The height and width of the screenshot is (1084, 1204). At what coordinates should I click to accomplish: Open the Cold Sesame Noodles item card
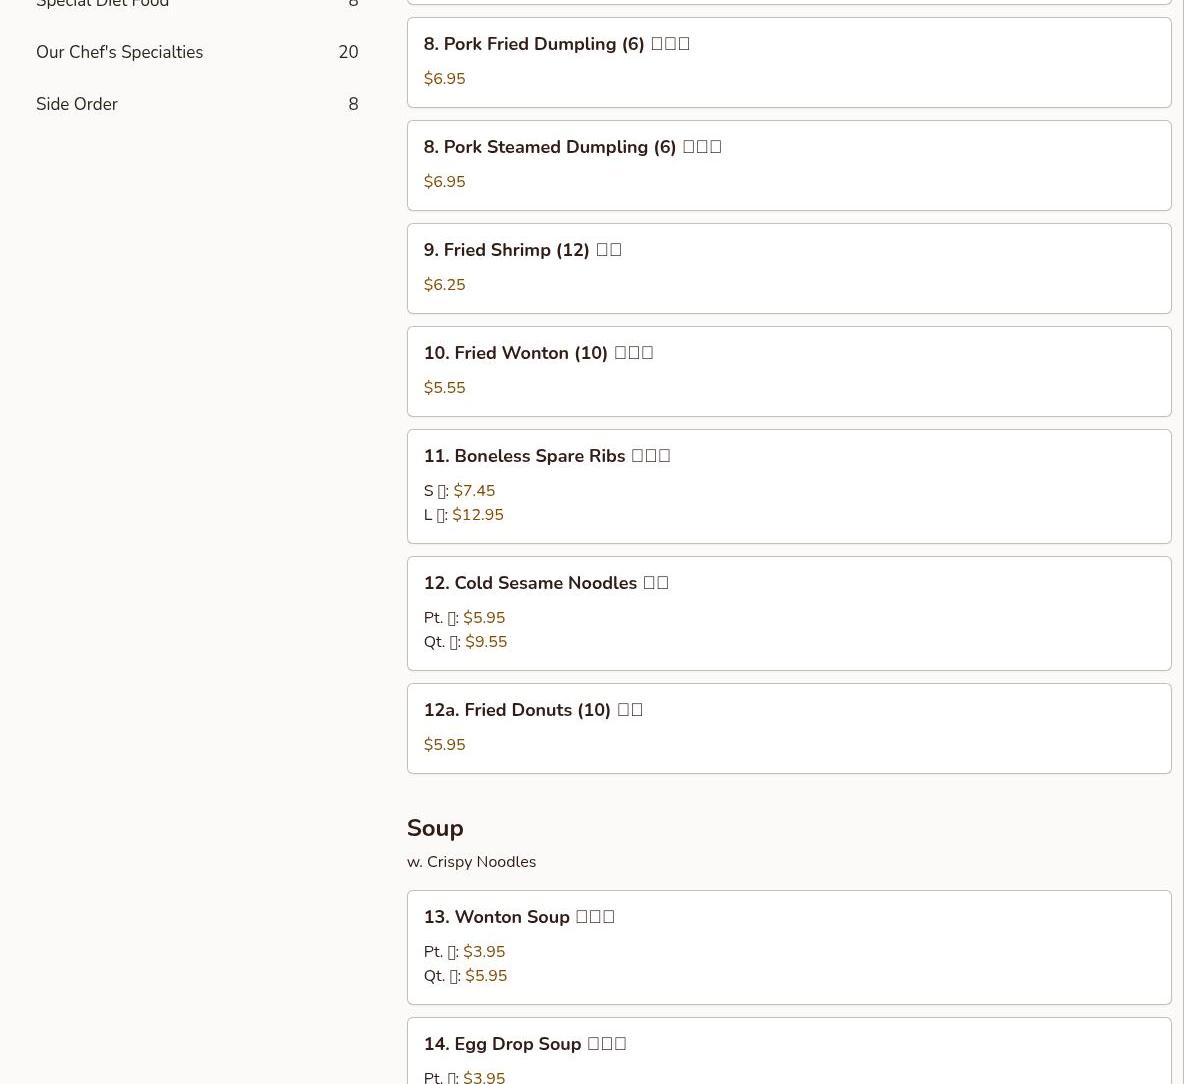[789, 613]
